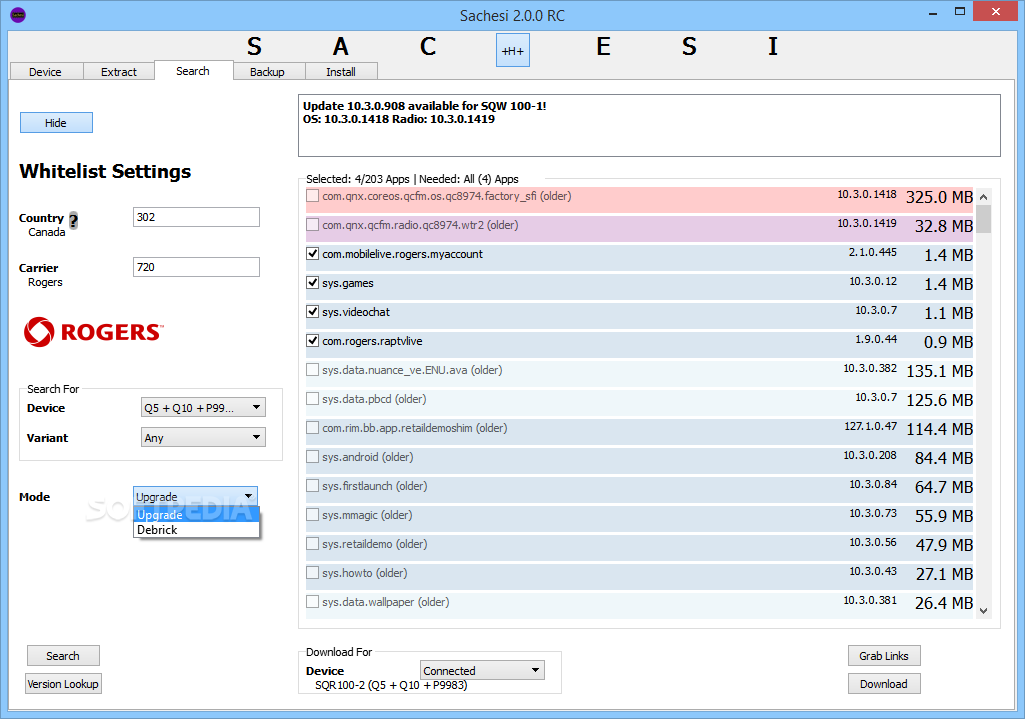Viewport: 1025px width, 719px height.
Task: Toggle the radio.qc8974.wtr2 checkbox
Action: [312, 225]
